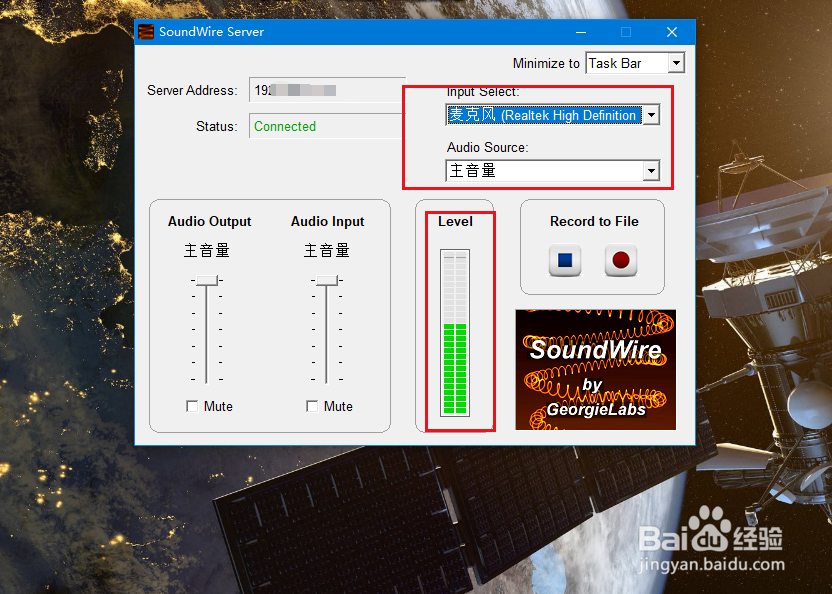Screen dimensions: 832x594
Task: Click the 'Status:' label
Action: tap(216, 126)
